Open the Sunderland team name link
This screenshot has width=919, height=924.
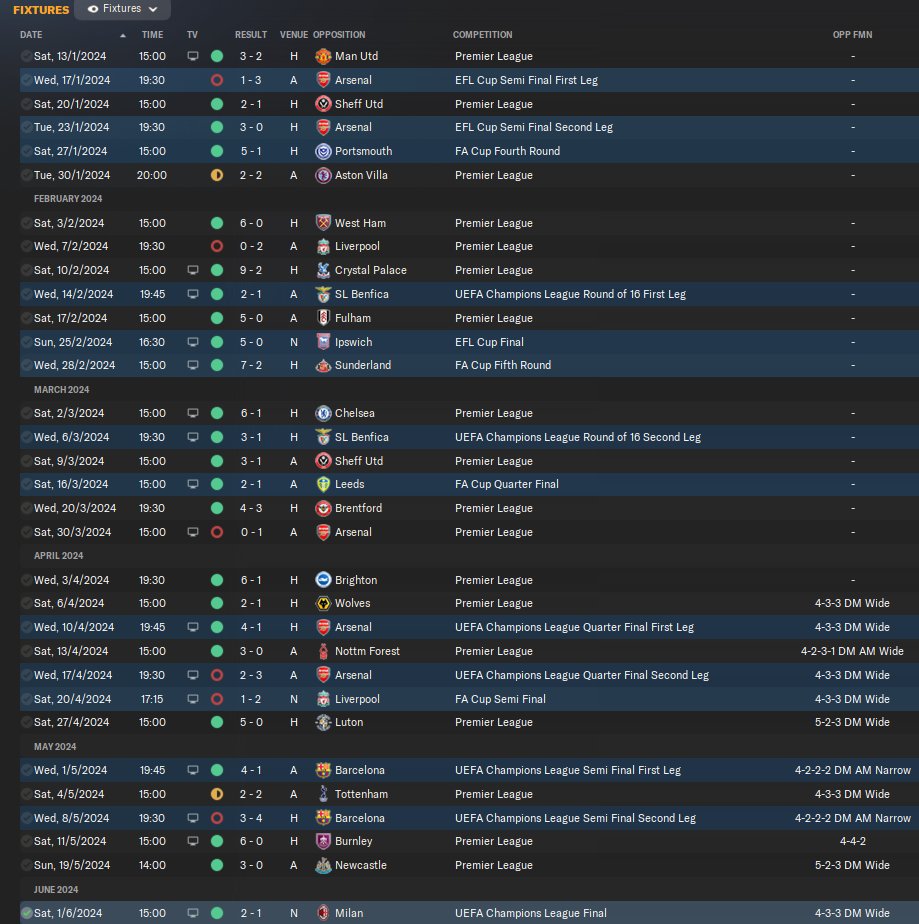[363, 365]
